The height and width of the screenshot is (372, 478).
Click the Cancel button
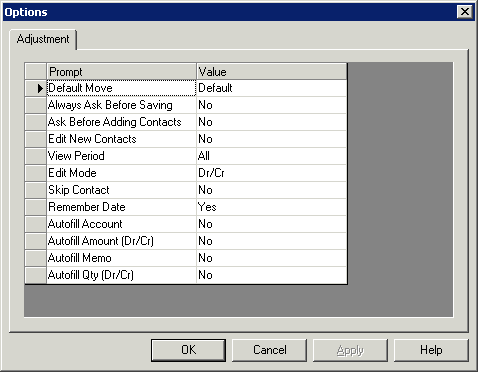pyautogui.click(x=269, y=350)
